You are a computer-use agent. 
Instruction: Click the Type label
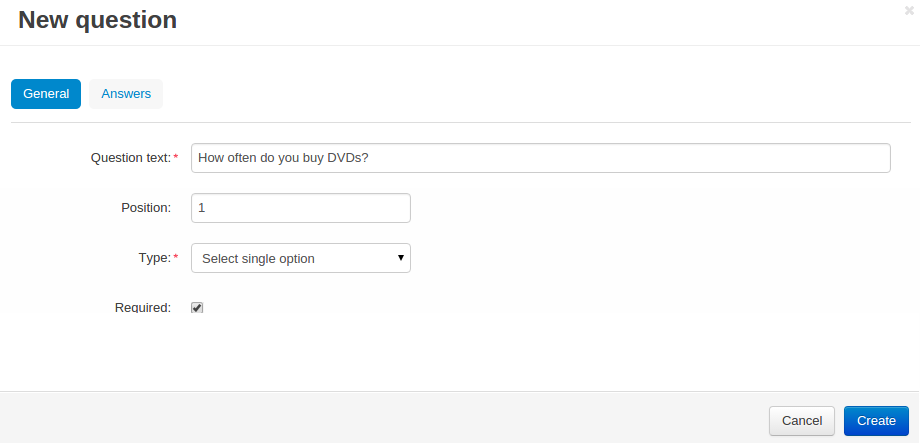click(154, 258)
